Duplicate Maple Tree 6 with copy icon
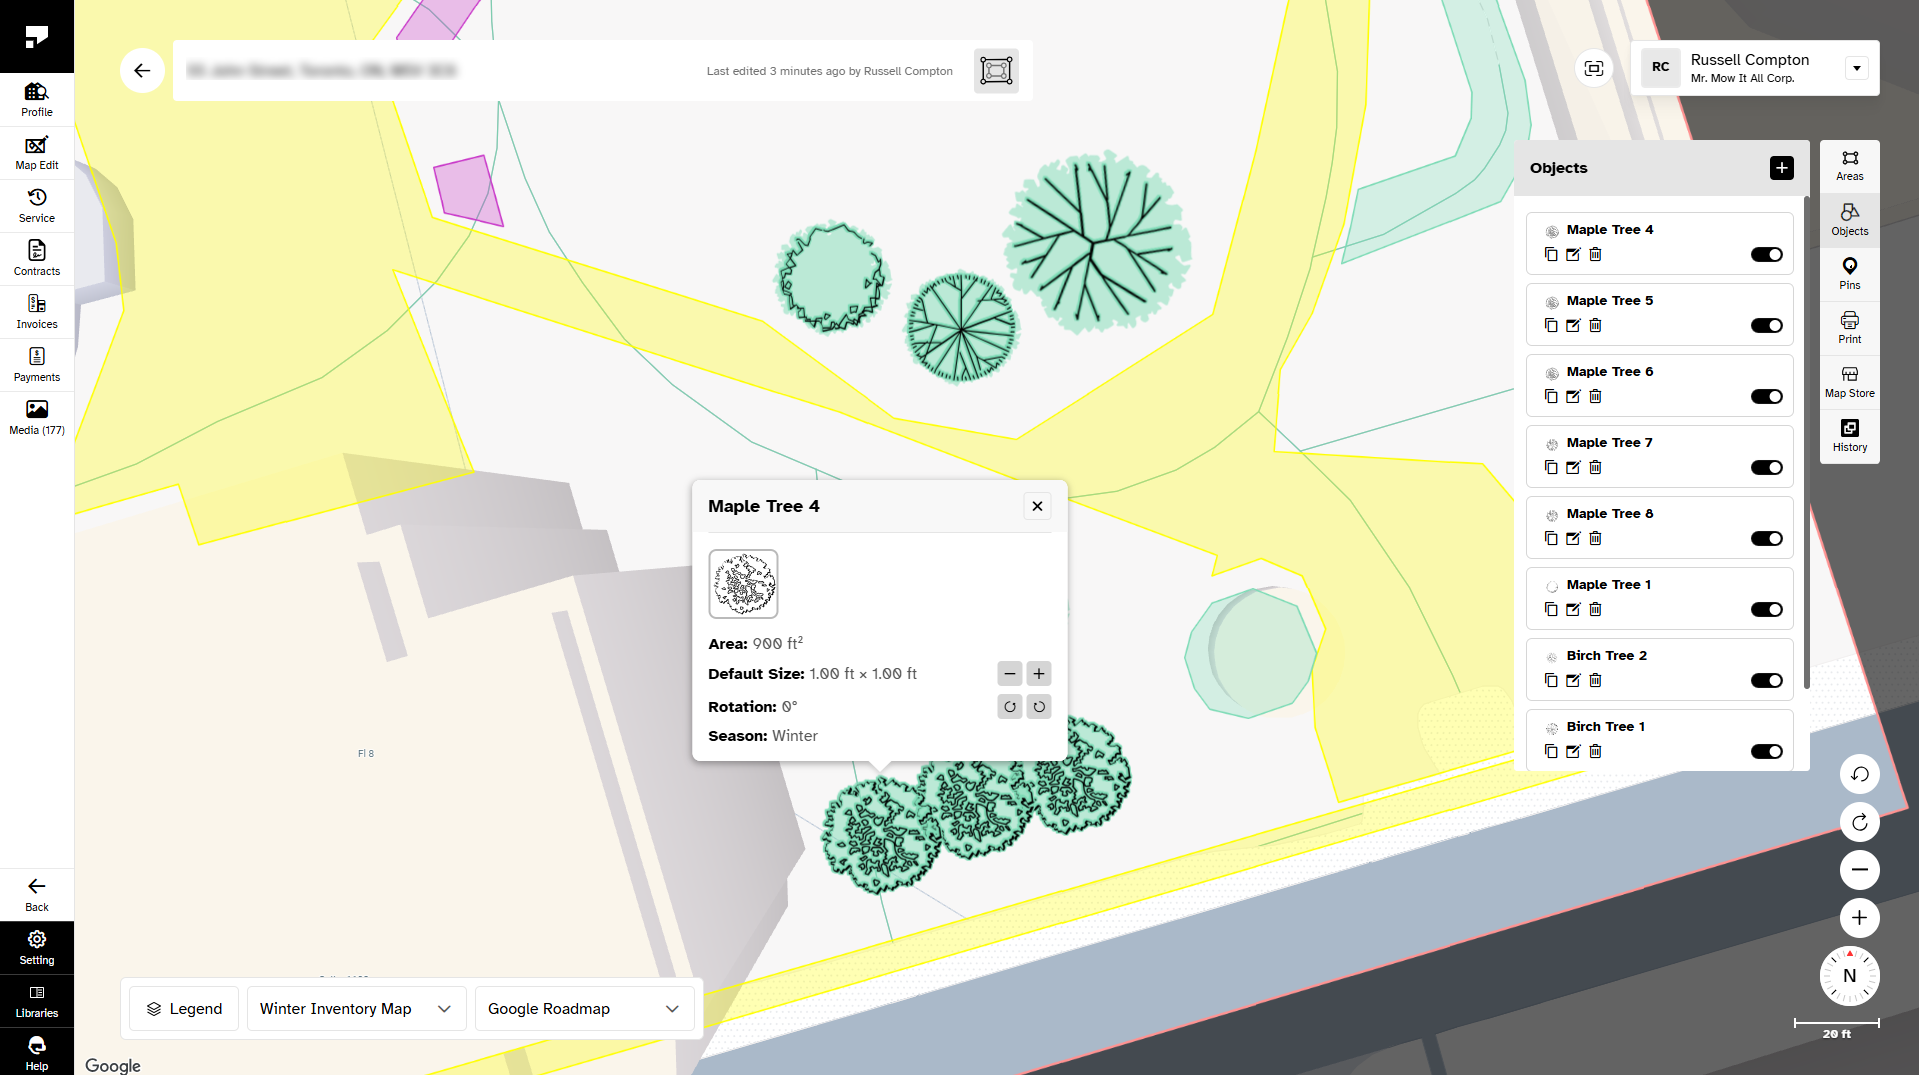This screenshot has height=1075, width=1919. coord(1551,396)
